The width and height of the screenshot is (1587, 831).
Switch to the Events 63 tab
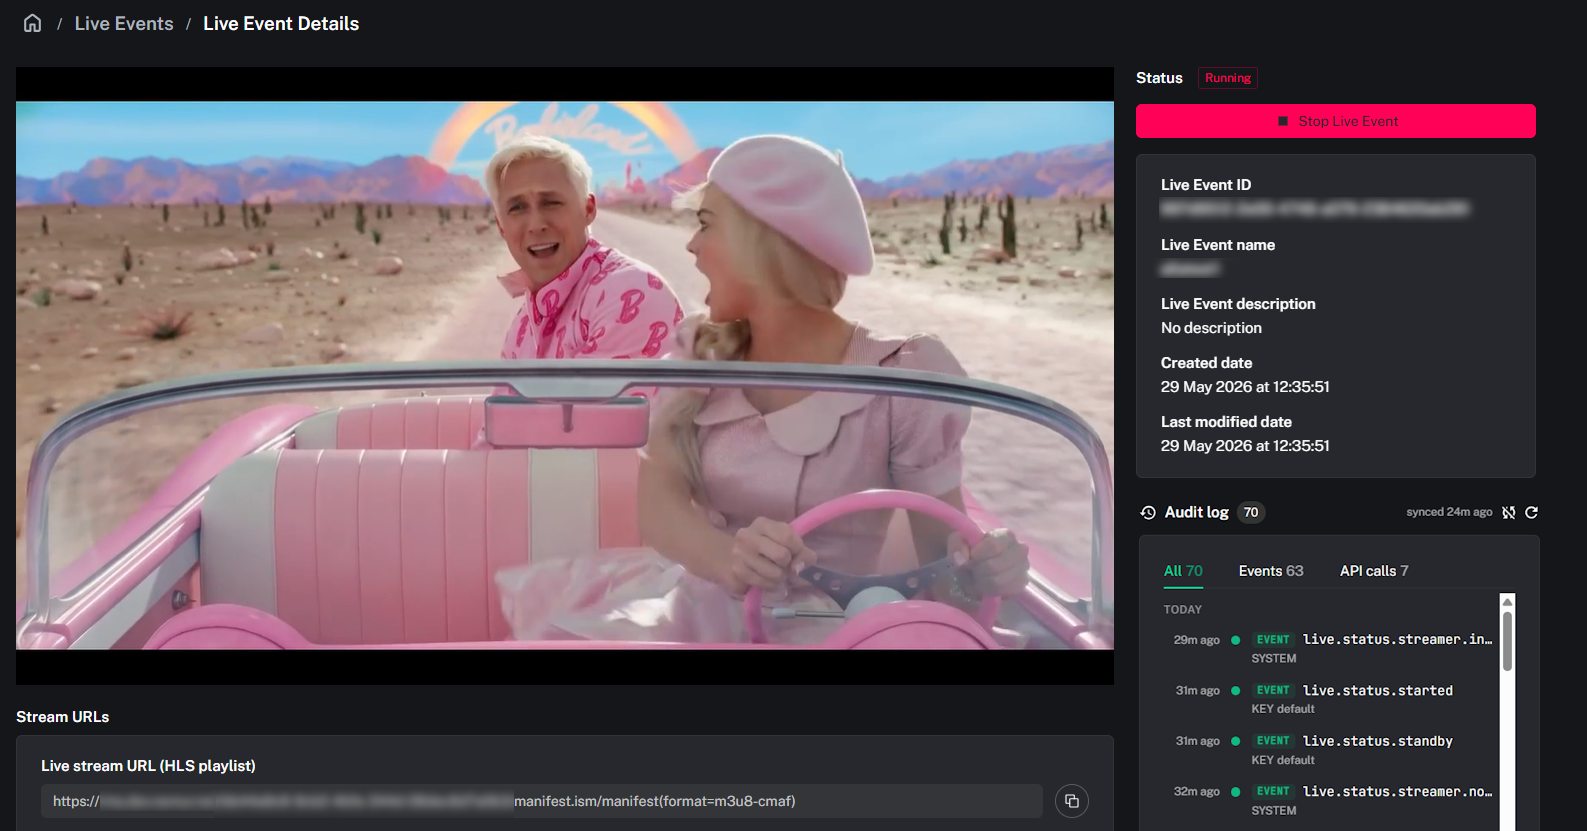click(x=1271, y=571)
